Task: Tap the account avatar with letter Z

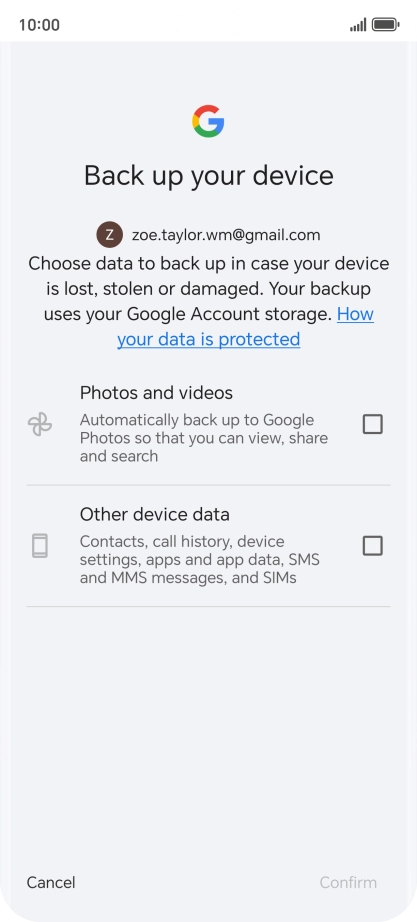Action: point(109,235)
